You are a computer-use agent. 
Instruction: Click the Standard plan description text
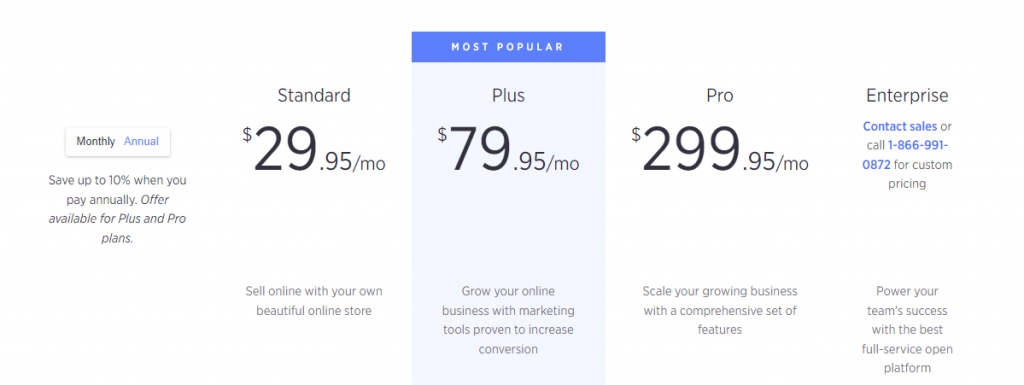314,301
